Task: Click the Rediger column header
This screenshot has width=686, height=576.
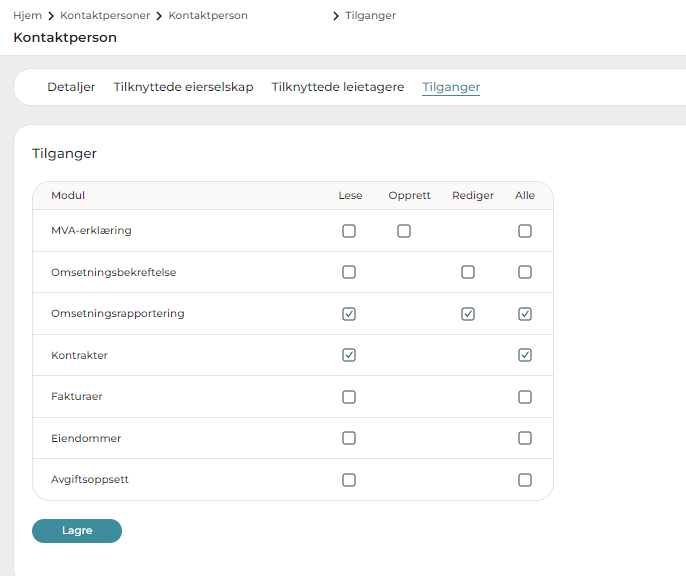Action: point(472,195)
